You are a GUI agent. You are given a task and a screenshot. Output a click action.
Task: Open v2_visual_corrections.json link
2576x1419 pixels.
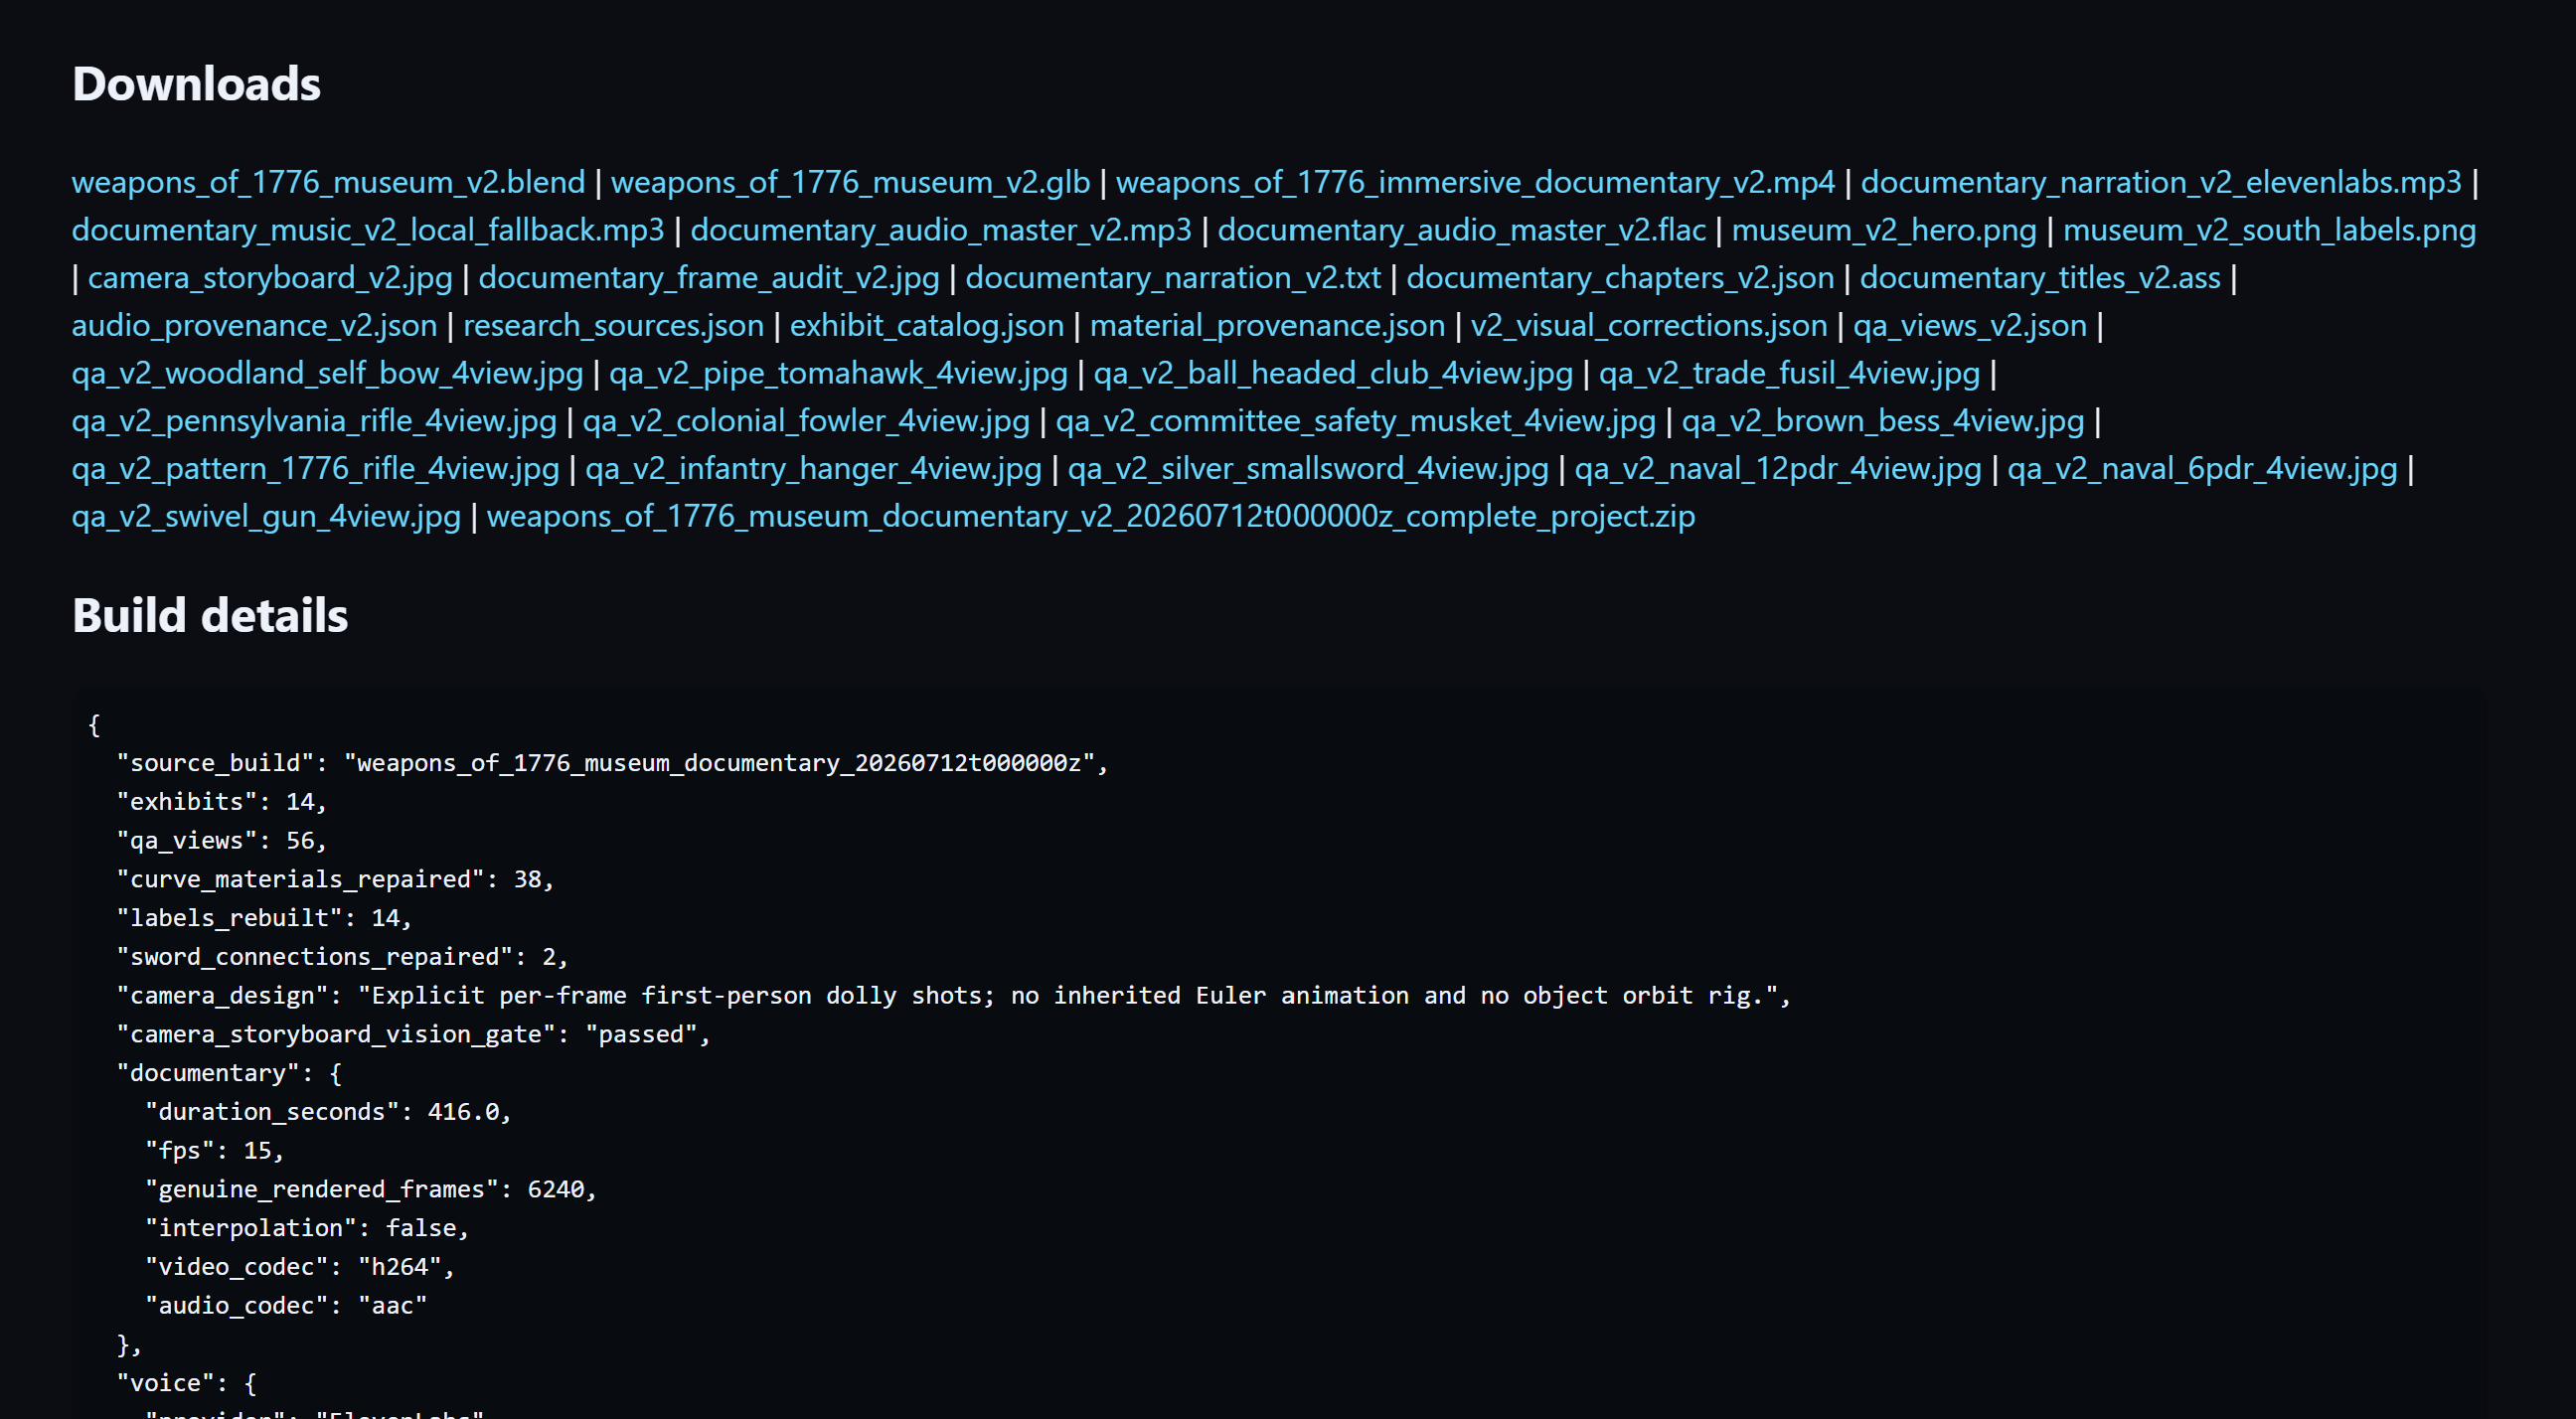coord(1648,325)
